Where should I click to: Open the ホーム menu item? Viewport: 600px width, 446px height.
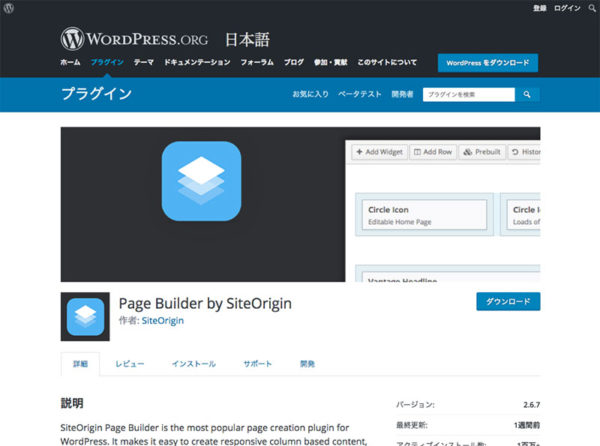[70, 62]
